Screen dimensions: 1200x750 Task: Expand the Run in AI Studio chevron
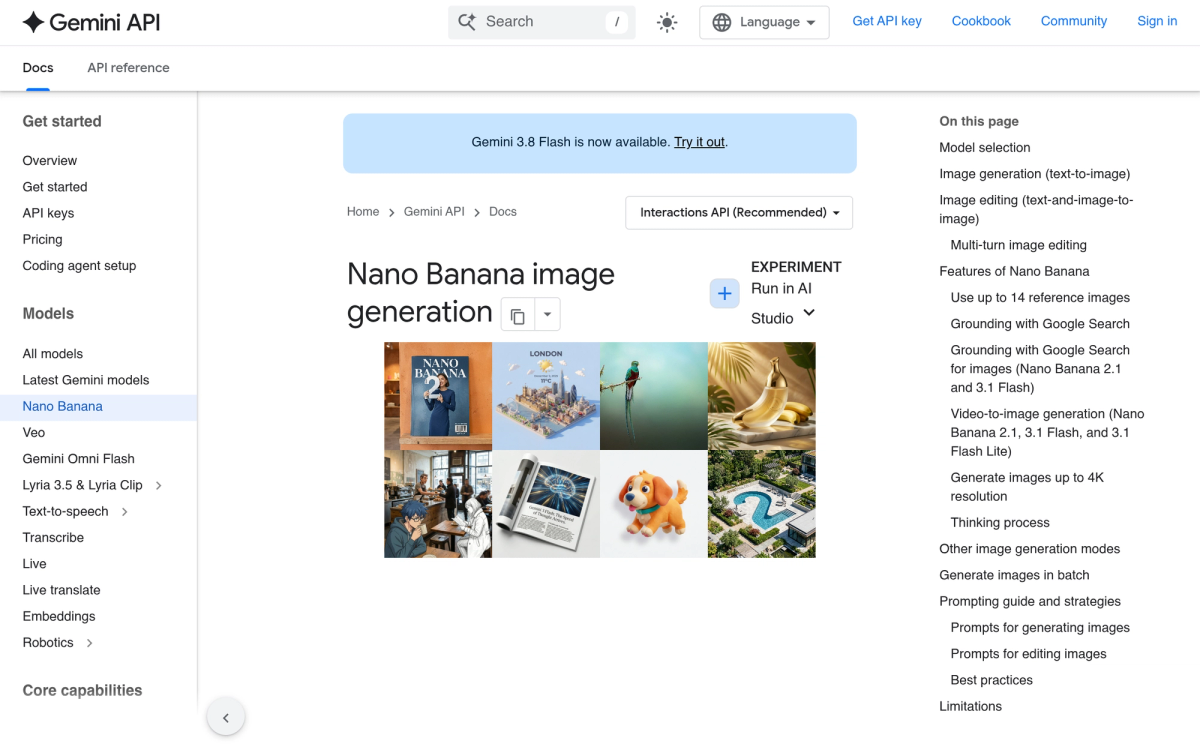tap(809, 313)
